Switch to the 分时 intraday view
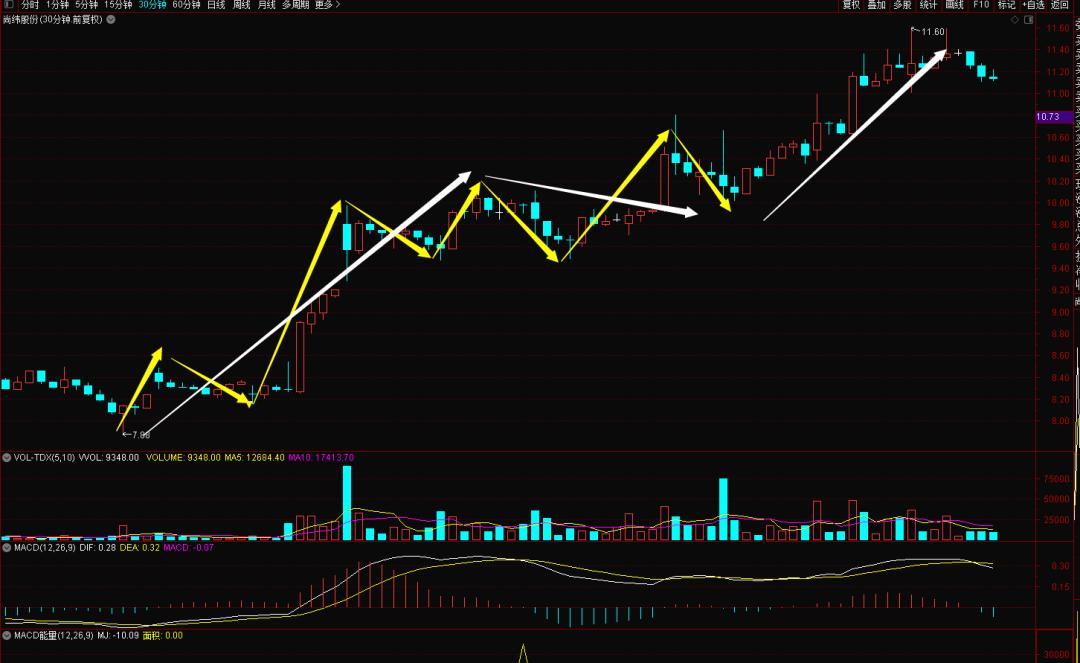Viewport: 1080px width, 663px height. tap(30, 5)
